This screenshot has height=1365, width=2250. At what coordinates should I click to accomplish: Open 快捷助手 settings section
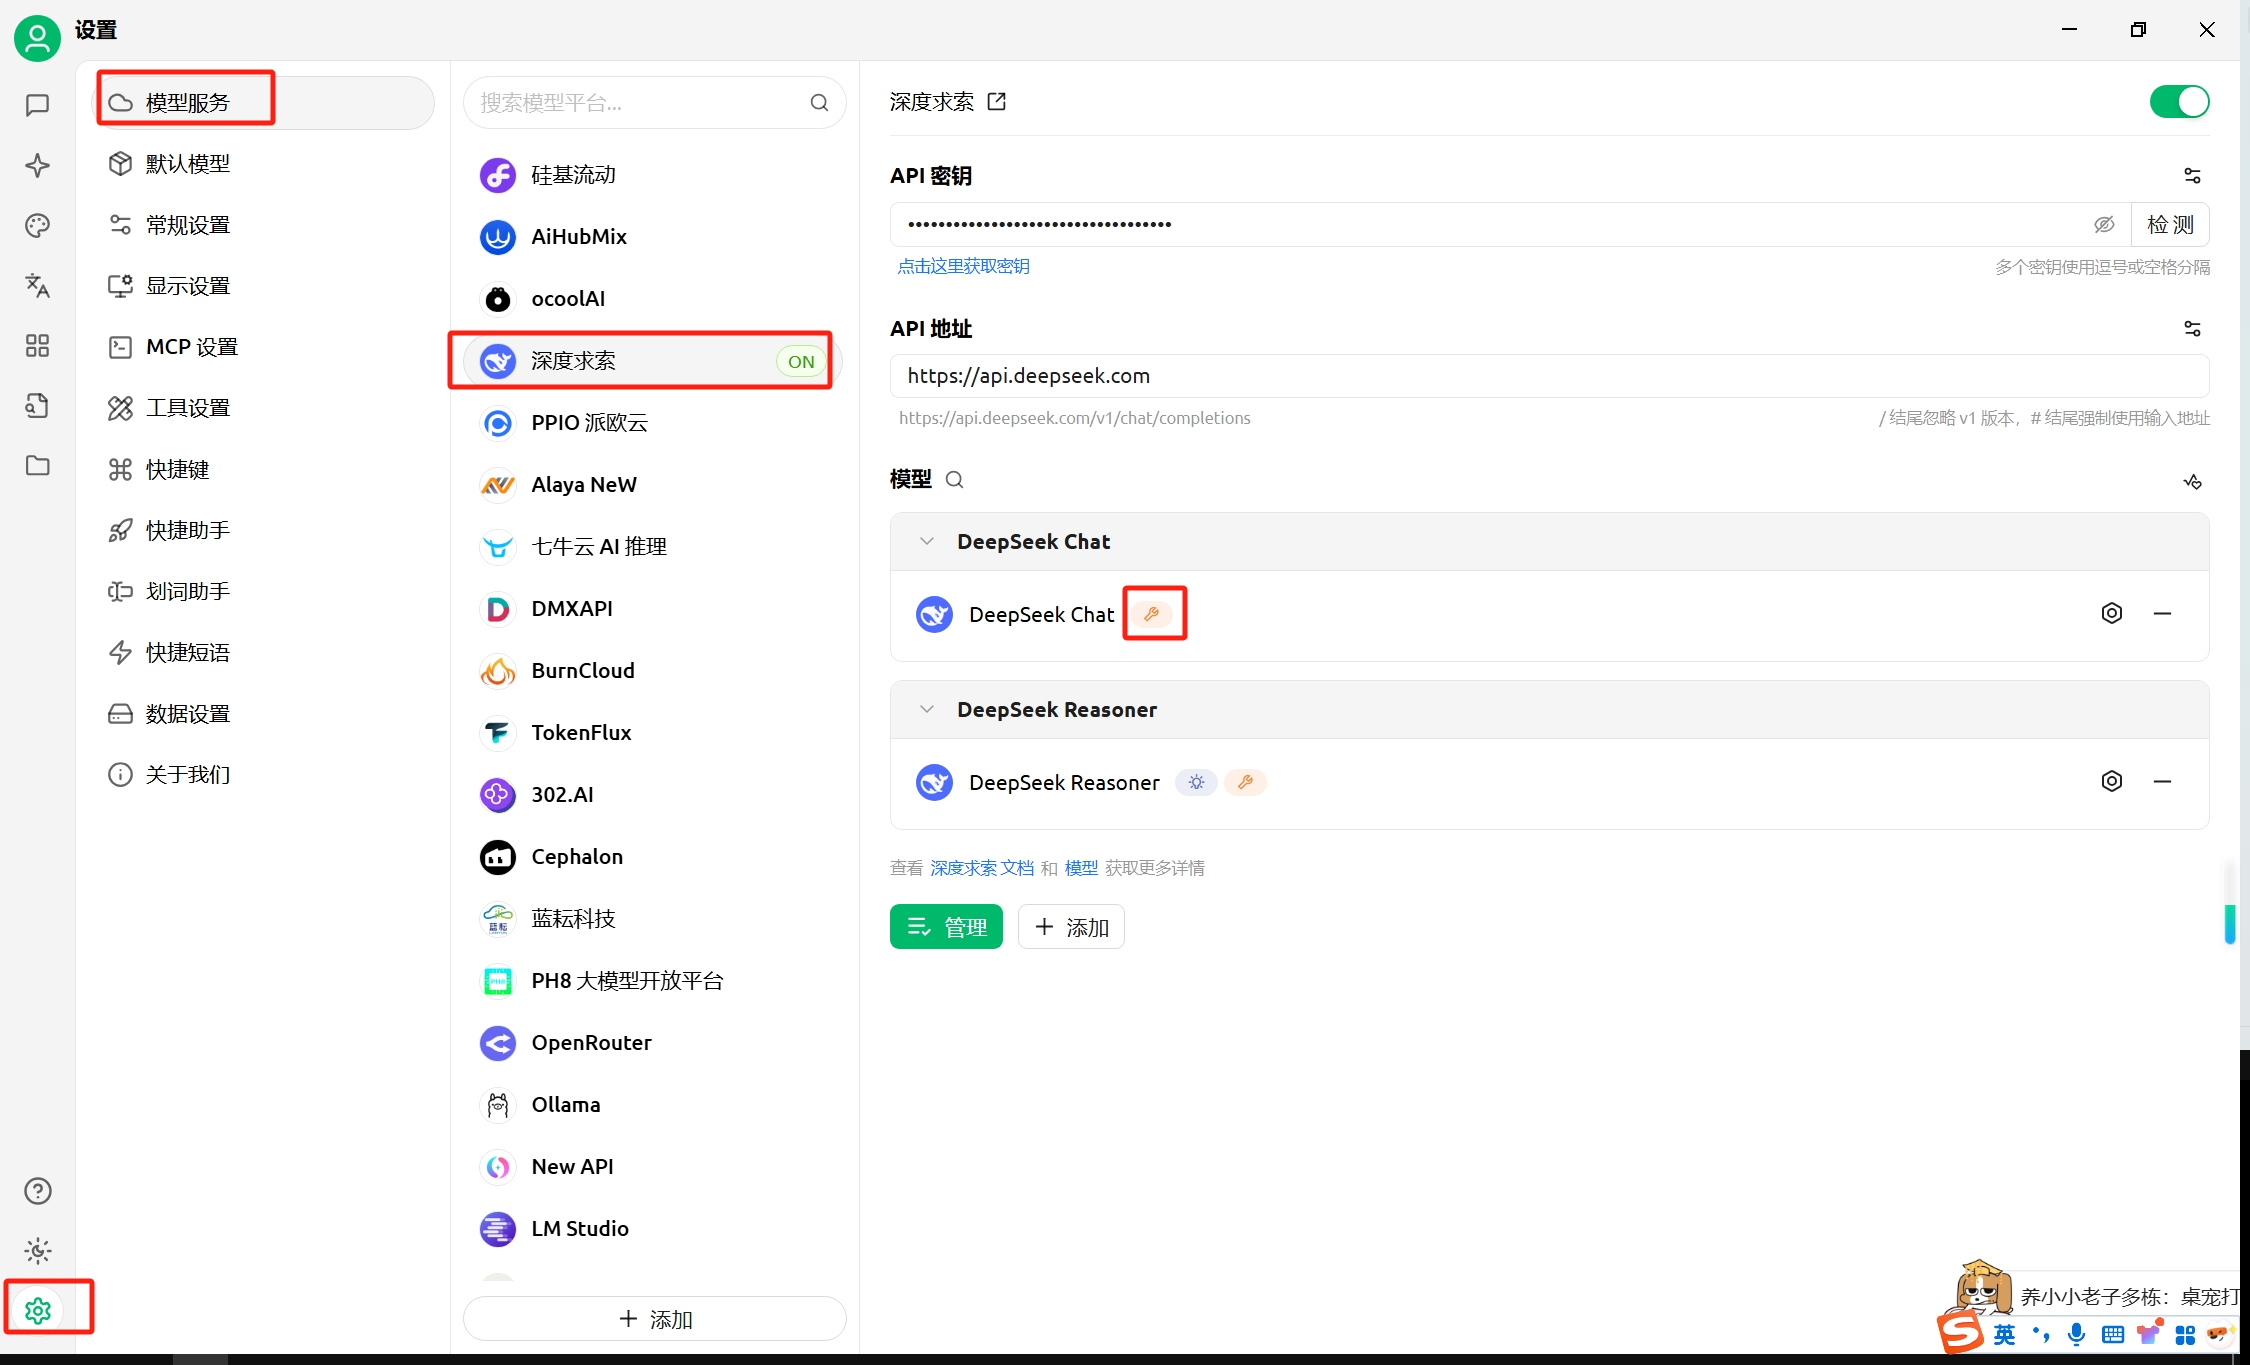[x=264, y=530]
